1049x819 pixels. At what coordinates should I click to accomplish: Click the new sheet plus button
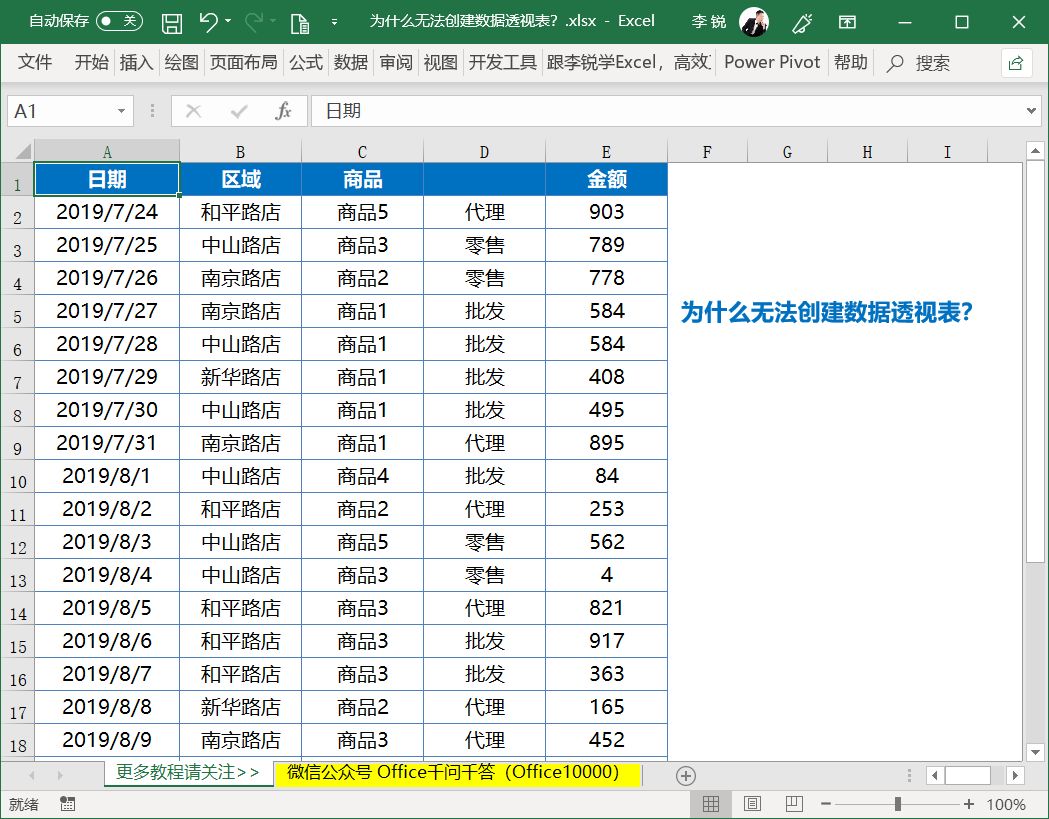pos(686,775)
